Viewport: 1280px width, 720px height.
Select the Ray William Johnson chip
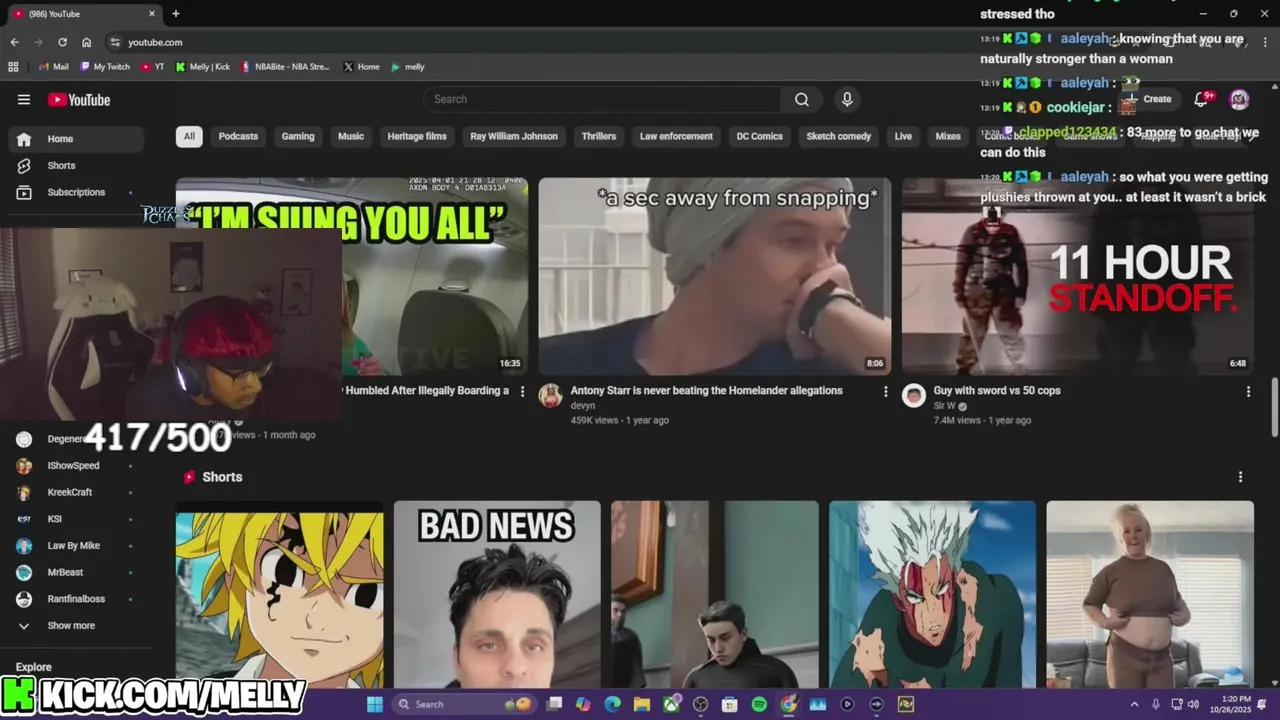(514, 136)
